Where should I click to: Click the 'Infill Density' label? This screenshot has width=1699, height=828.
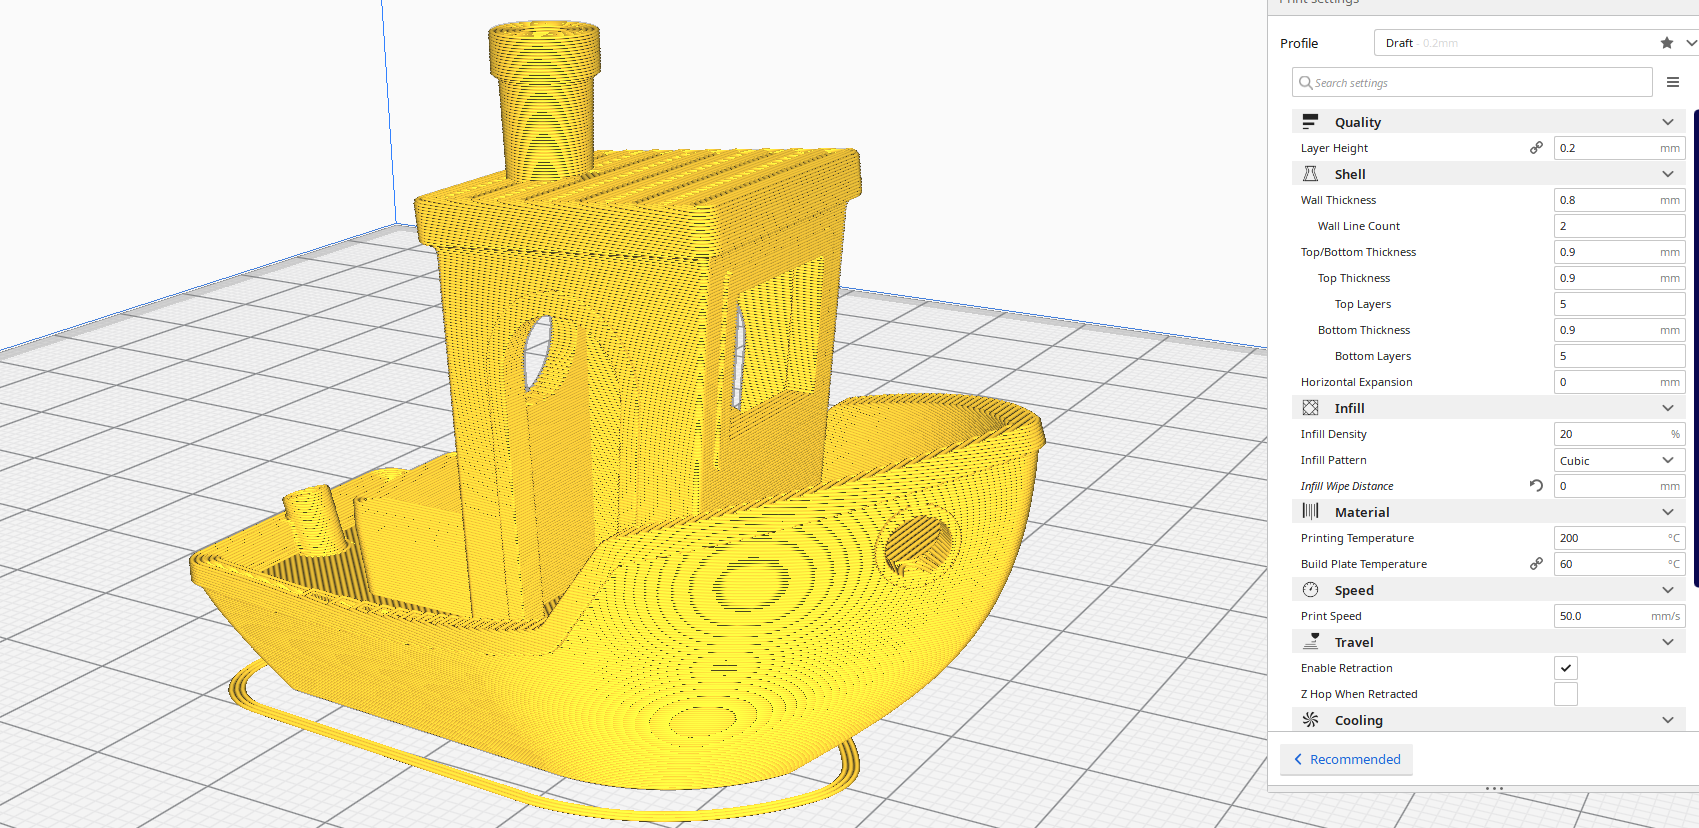[1333, 434]
